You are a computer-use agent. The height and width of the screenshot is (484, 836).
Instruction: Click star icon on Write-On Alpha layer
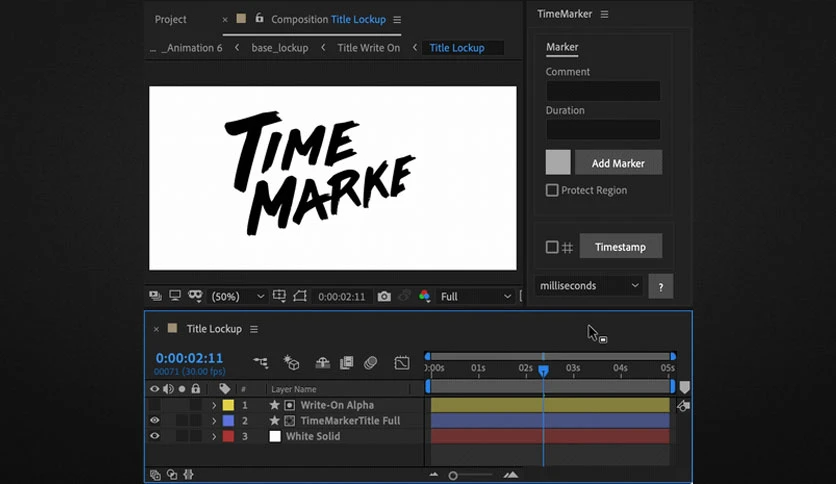(274, 405)
